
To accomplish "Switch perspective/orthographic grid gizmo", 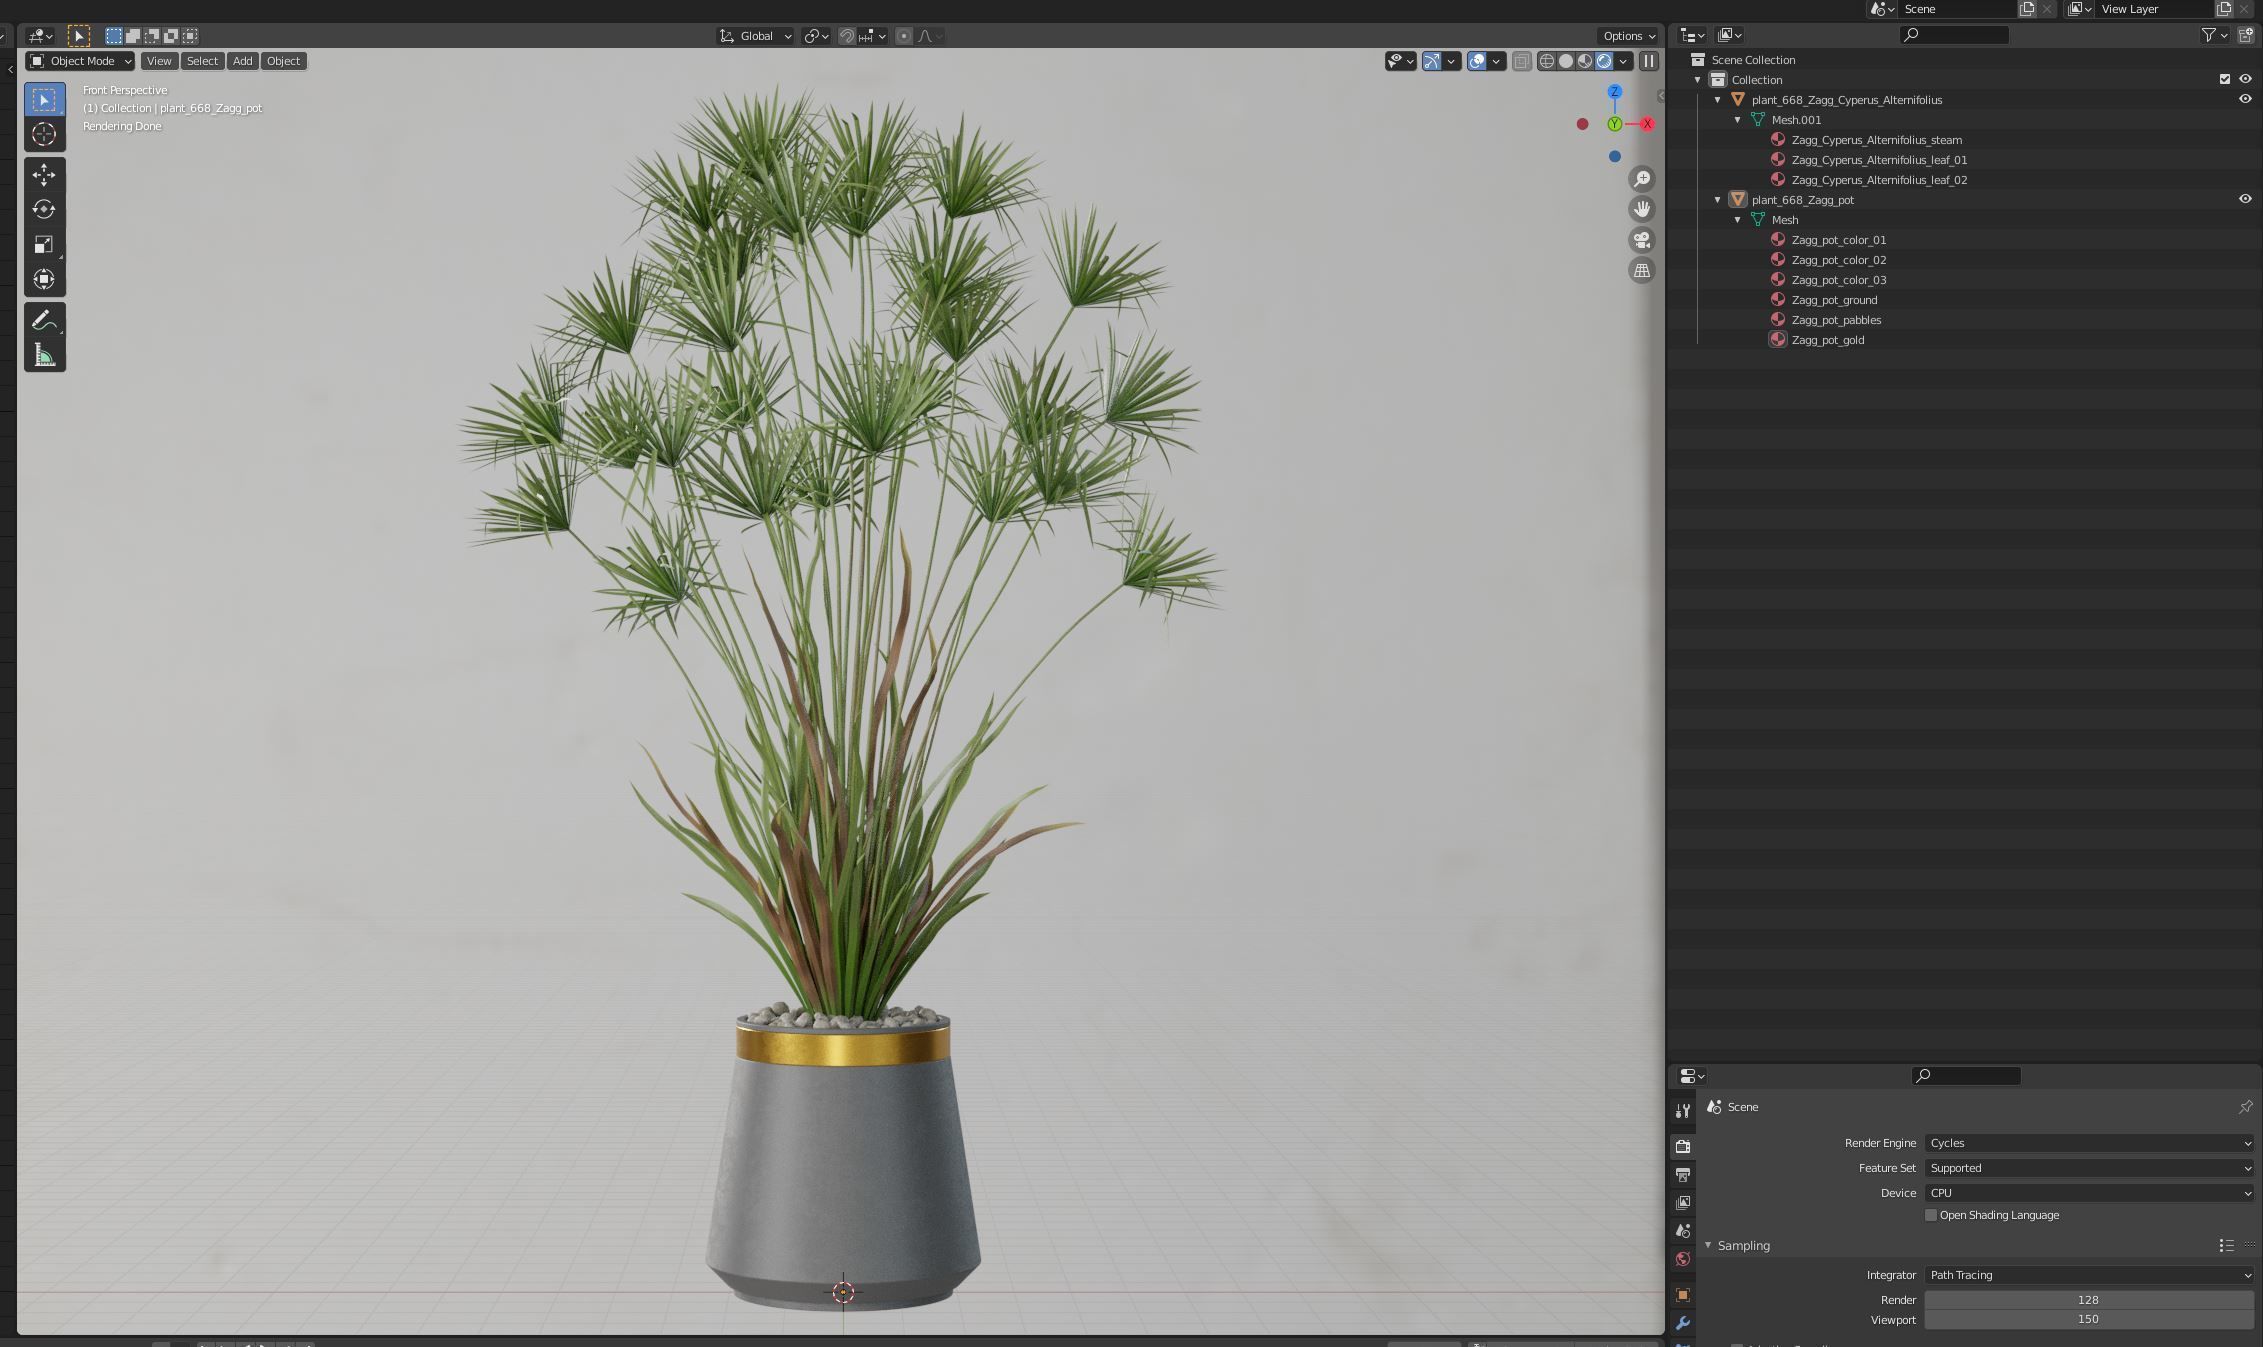I will click(x=1642, y=270).
